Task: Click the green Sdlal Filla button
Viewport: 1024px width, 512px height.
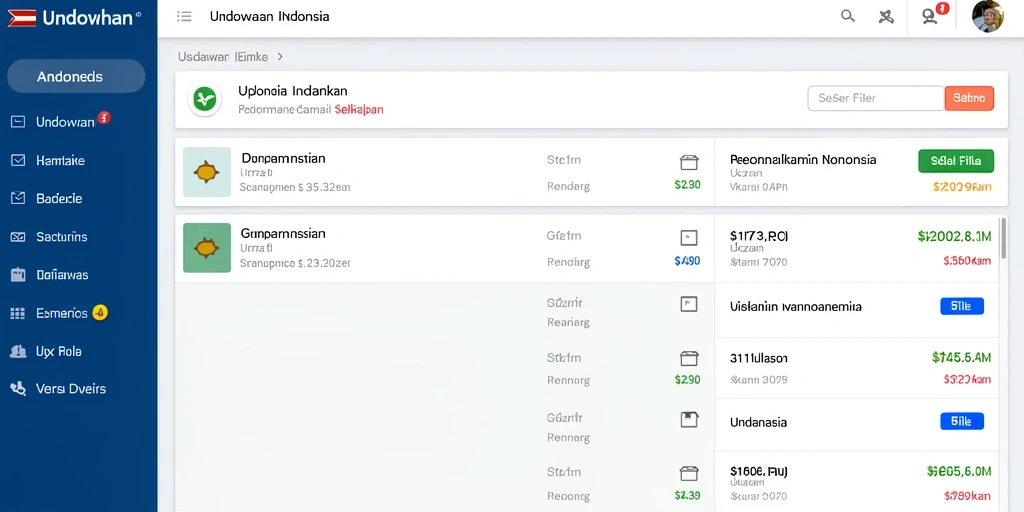Action: [x=956, y=161]
